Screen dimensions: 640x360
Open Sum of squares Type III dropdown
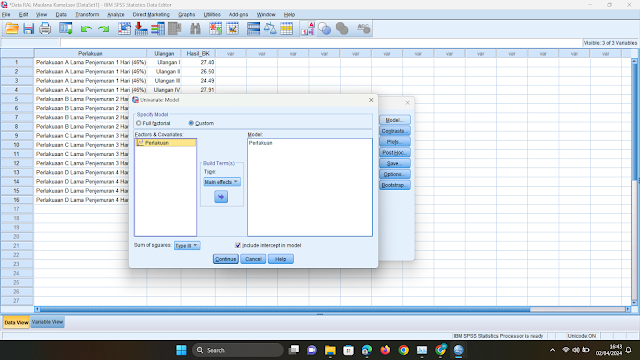point(187,245)
